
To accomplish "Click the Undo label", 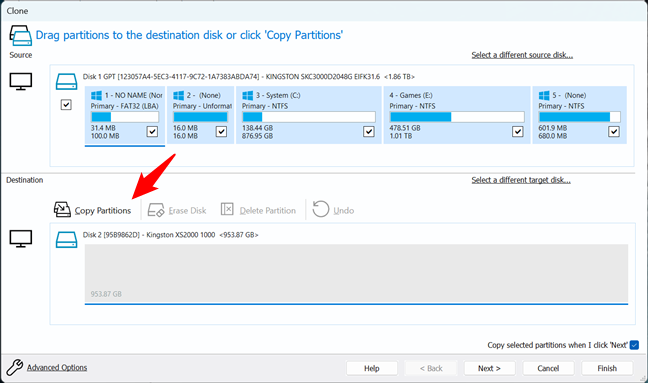I will click(x=343, y=211).
